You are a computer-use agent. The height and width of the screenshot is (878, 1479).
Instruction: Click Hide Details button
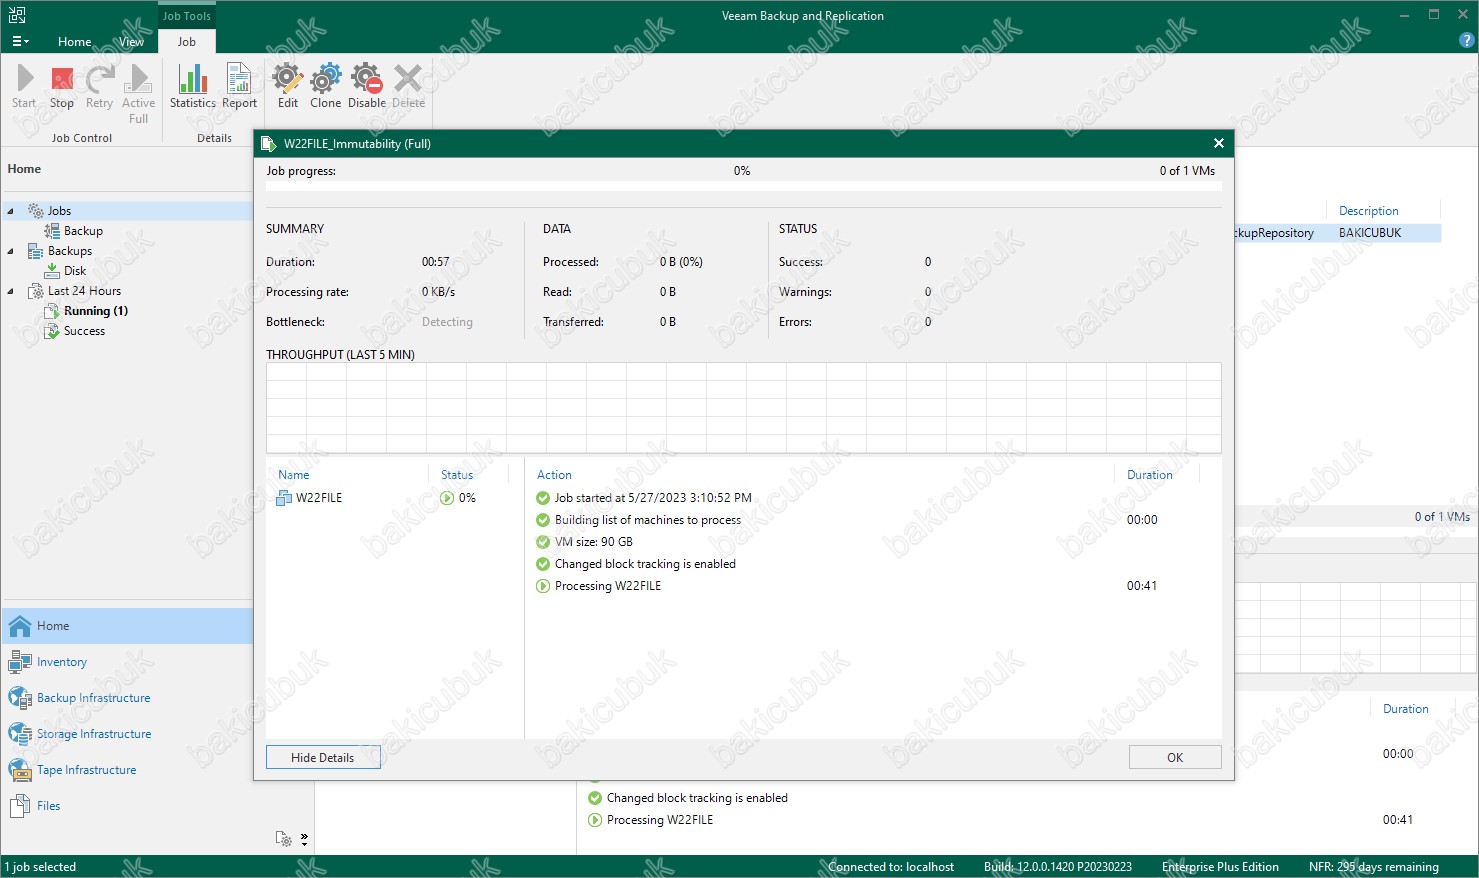[323, 757]
